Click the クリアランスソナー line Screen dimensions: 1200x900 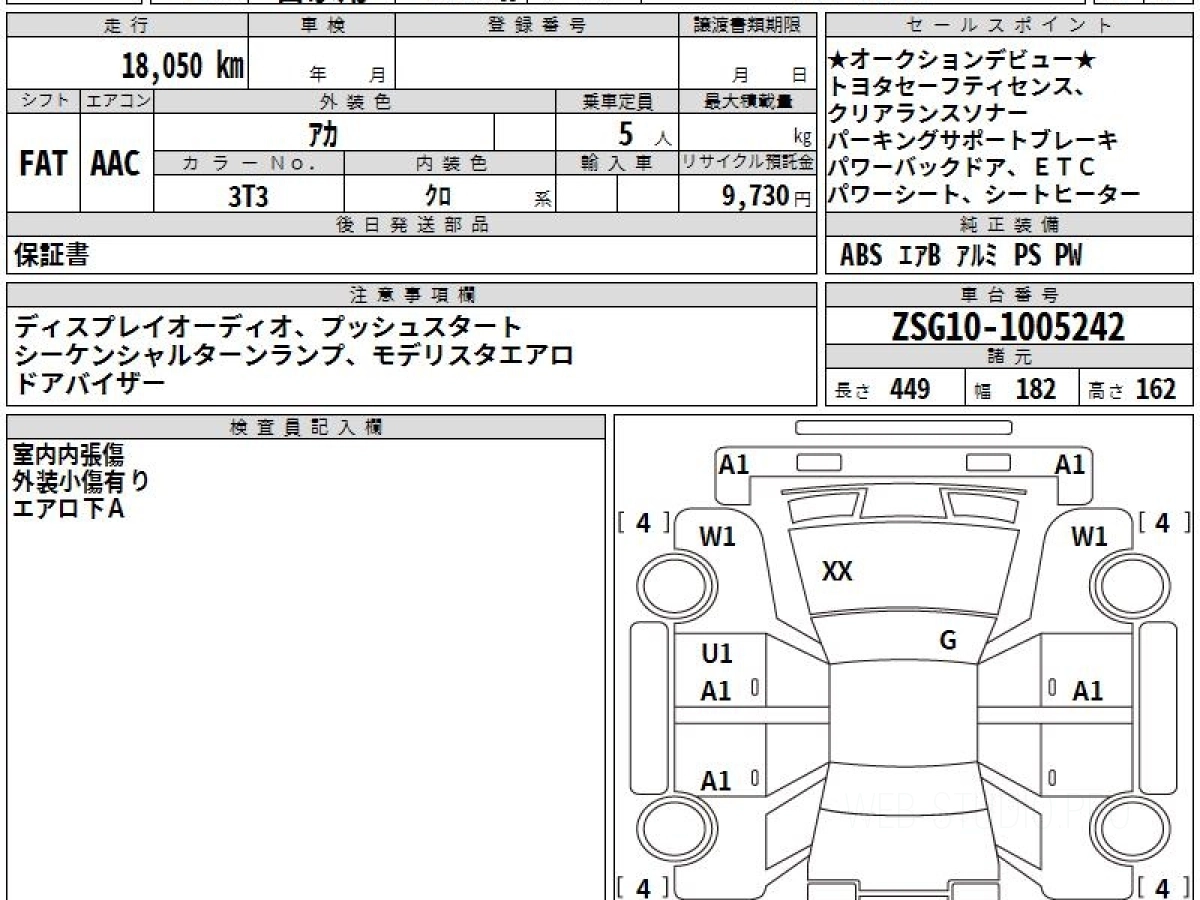click(928, 113)
